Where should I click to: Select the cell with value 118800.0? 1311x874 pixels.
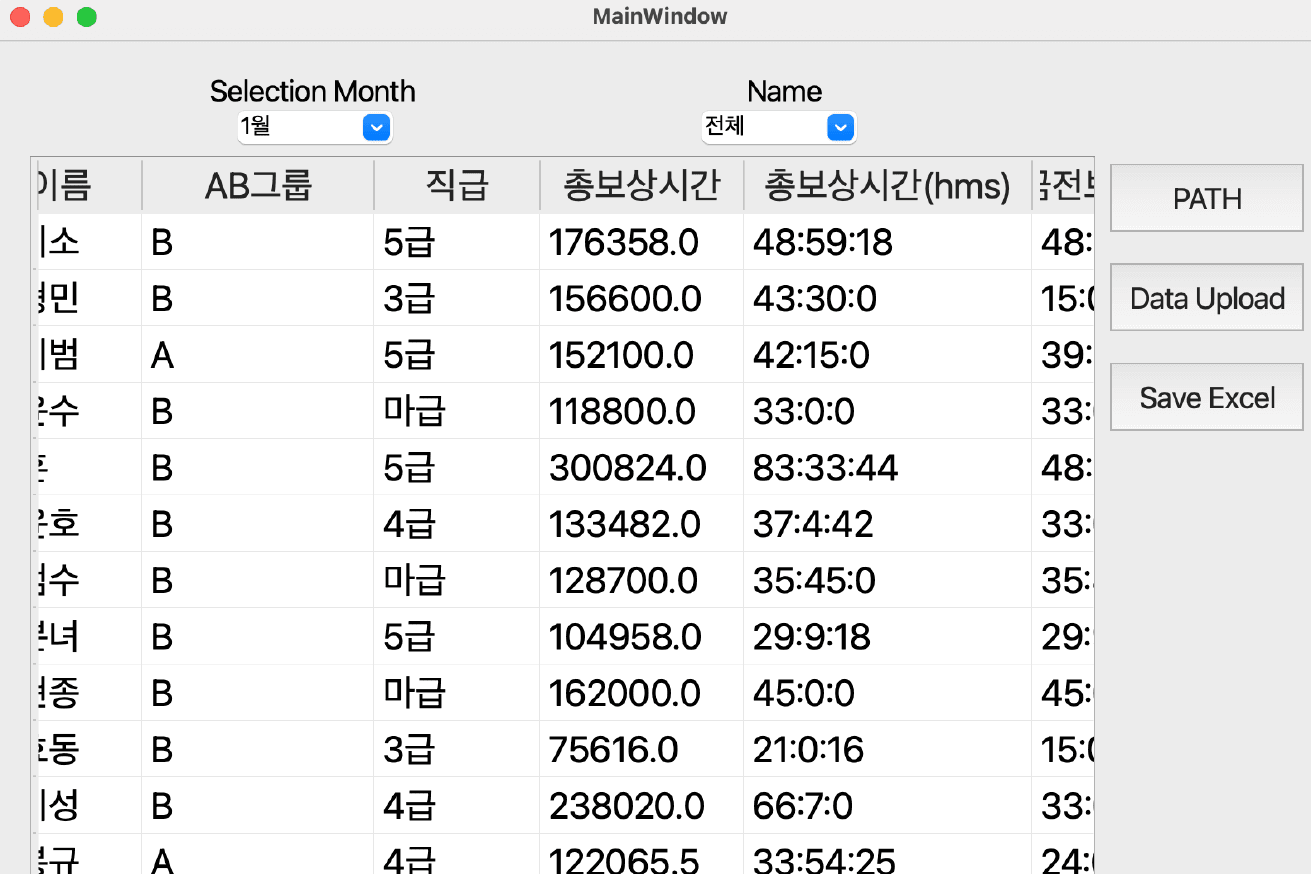[642, 411]
